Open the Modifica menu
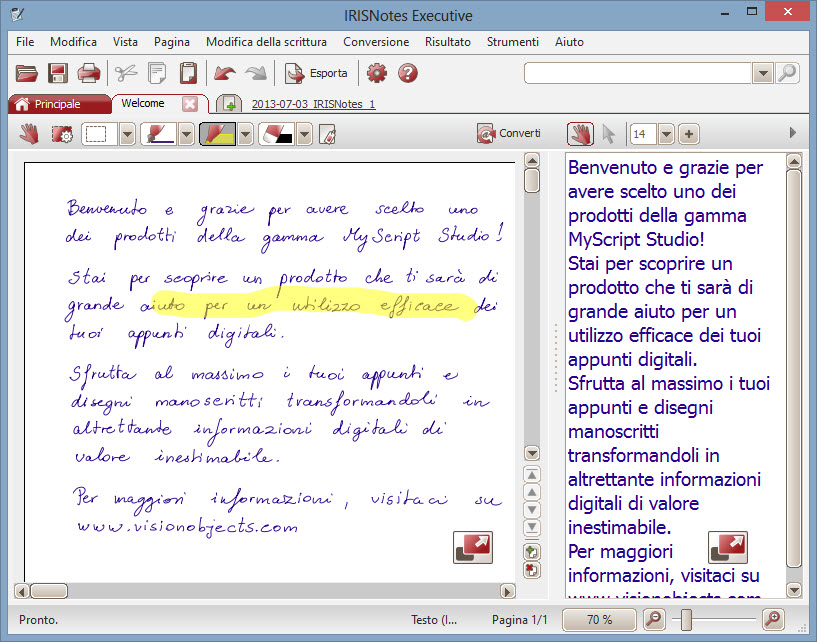This screenshot has width=817, height=642. [73, 42]
